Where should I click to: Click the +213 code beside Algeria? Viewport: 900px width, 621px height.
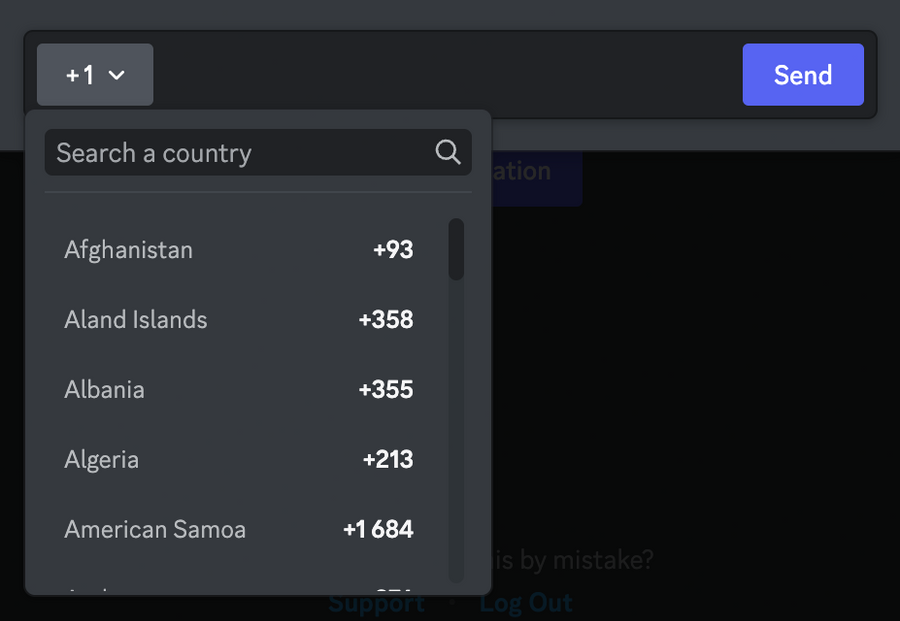386,459
